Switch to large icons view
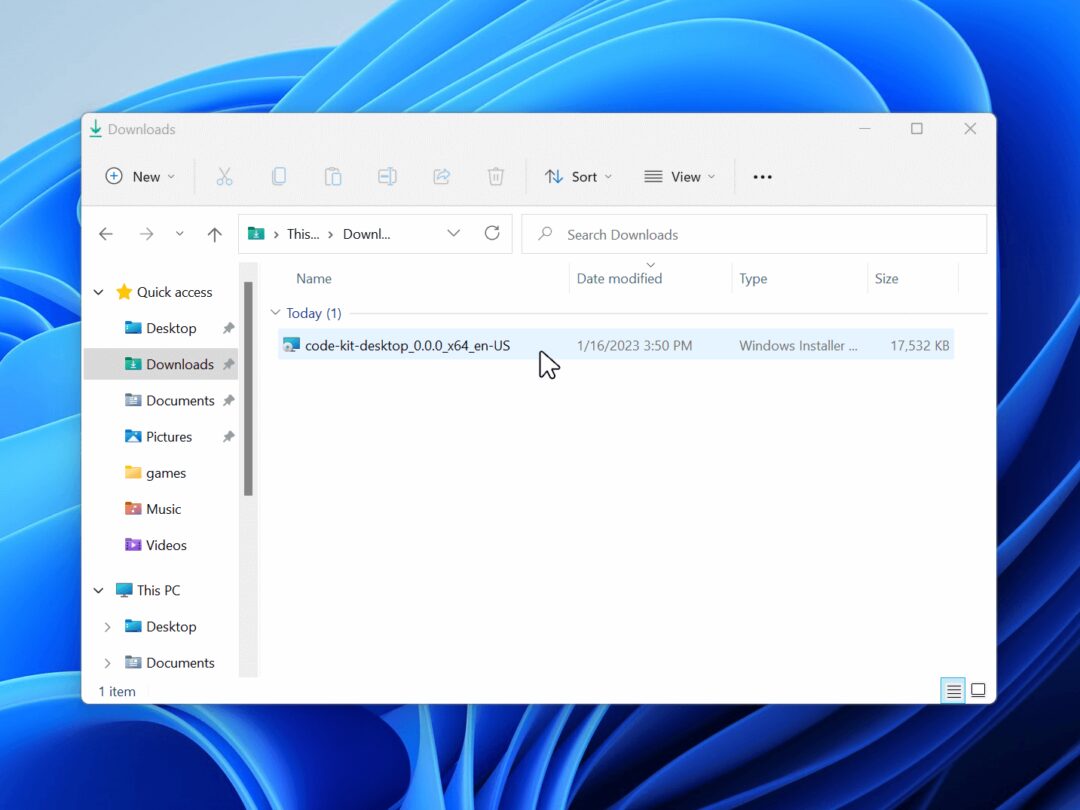The width and height of the screenshot is (1080, 810). click(x=978, y=690)
